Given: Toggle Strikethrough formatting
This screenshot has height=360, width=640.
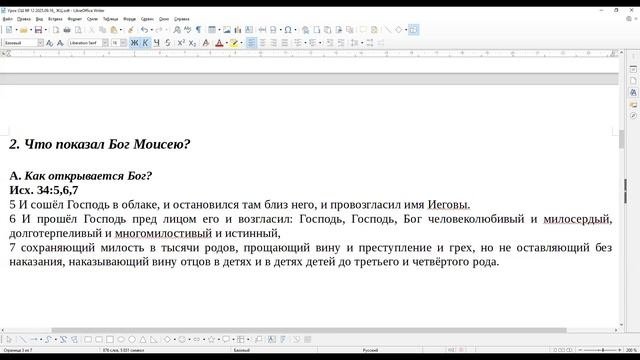Looking at the screenshot, I should (x=167, y=43).
